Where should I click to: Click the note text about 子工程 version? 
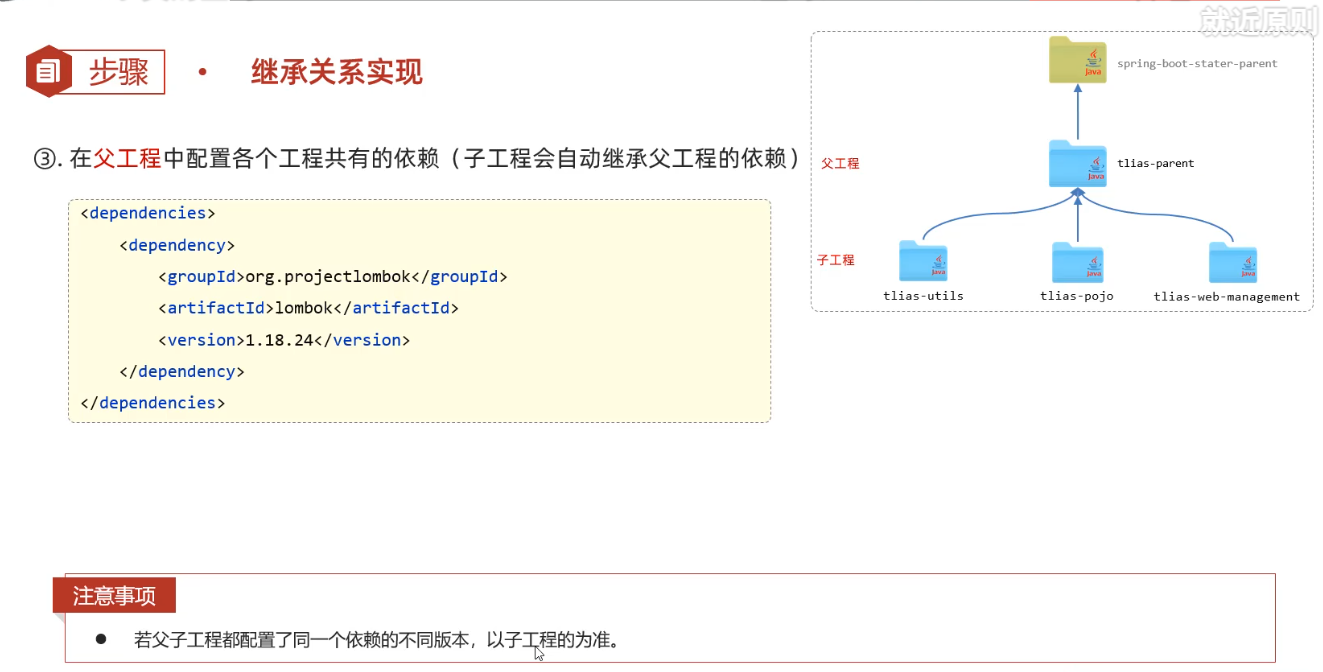click(x=375, y=640)
